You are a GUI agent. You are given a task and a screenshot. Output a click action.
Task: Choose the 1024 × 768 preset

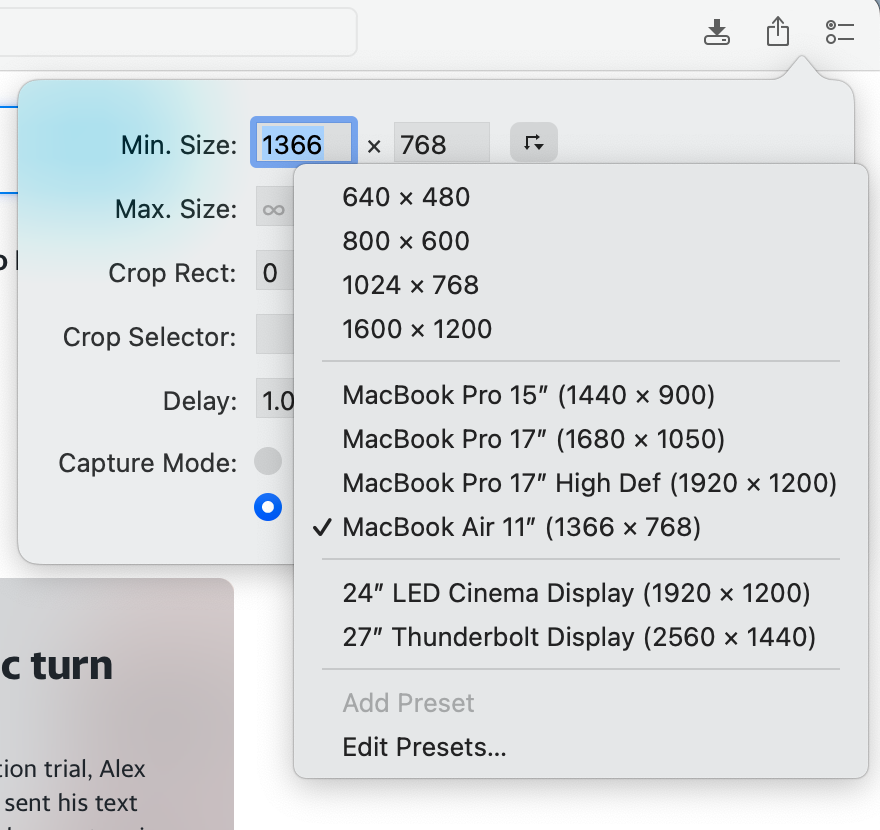(x=581, y=285)
